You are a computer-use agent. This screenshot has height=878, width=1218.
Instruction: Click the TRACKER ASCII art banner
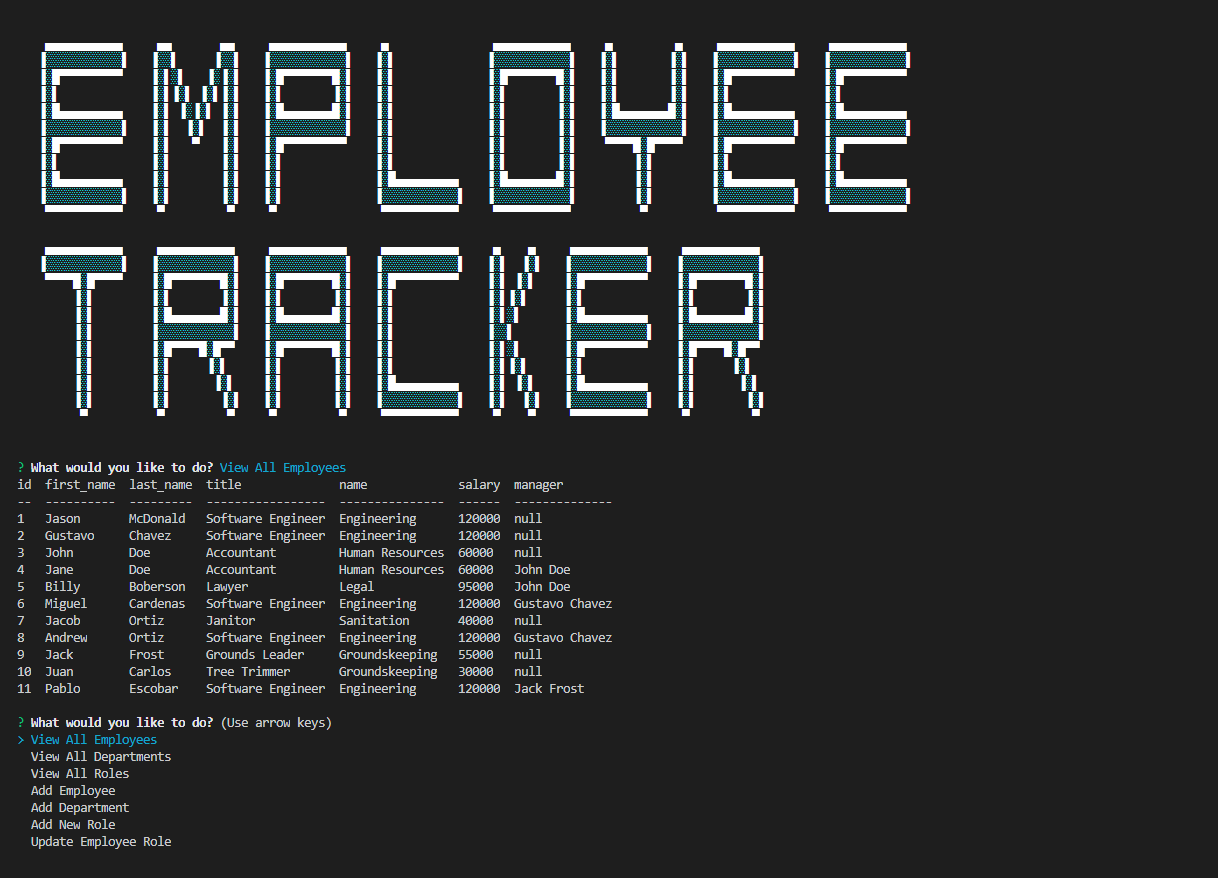pyautogui.click(x=402, y=331)
